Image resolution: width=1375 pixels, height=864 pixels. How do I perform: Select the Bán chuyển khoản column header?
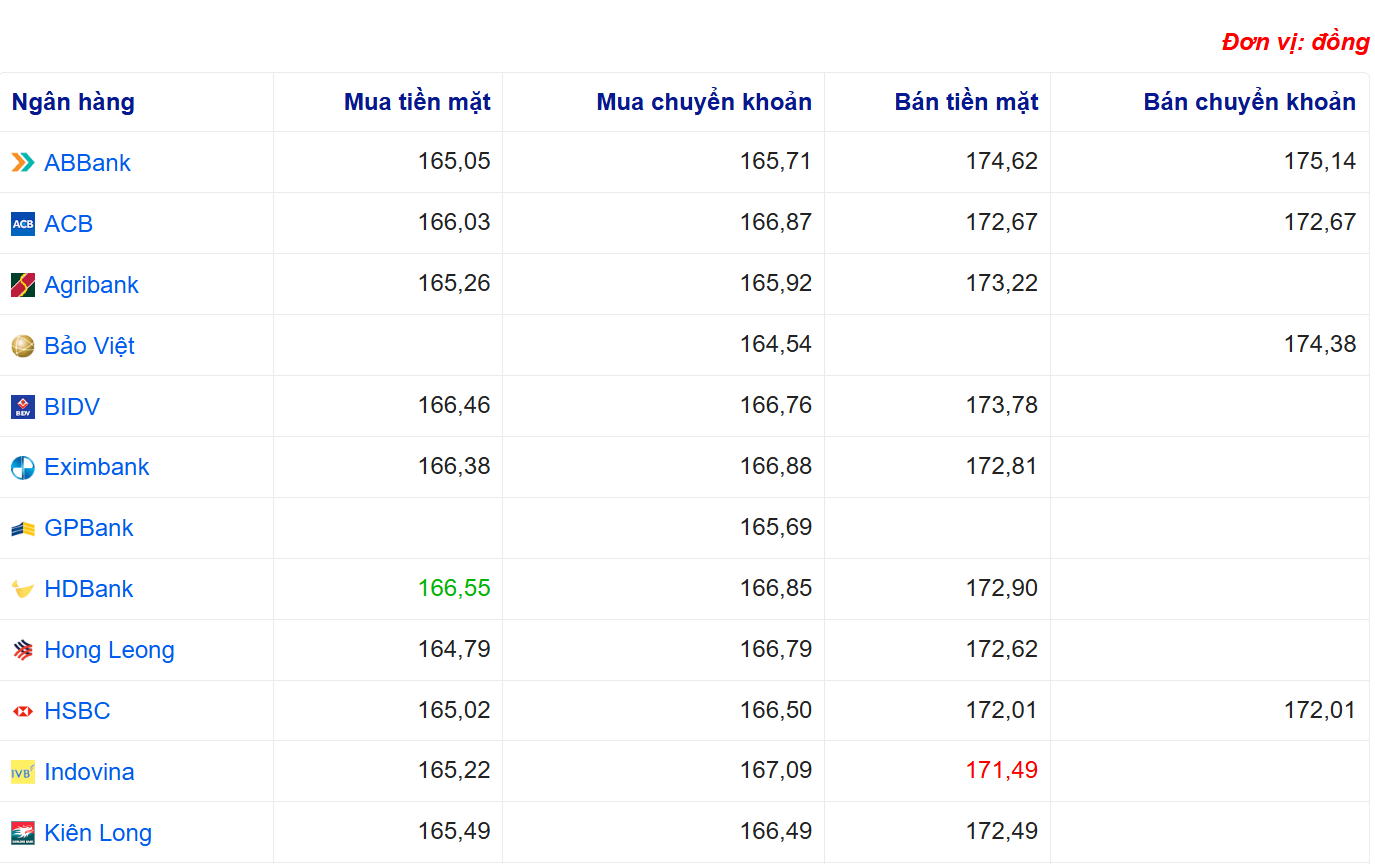point(1249,102)
